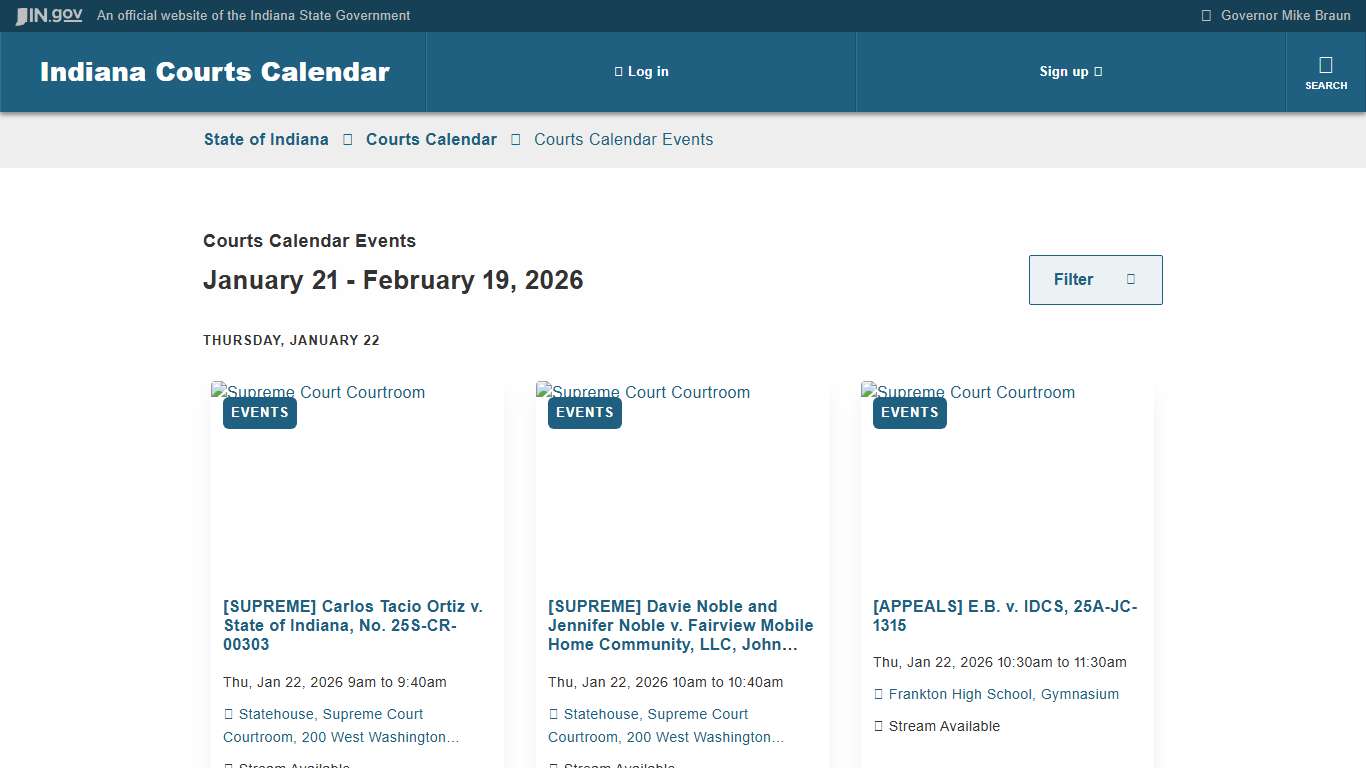Click the breadcrumb separator after Courts Calendar

(515, 139)
